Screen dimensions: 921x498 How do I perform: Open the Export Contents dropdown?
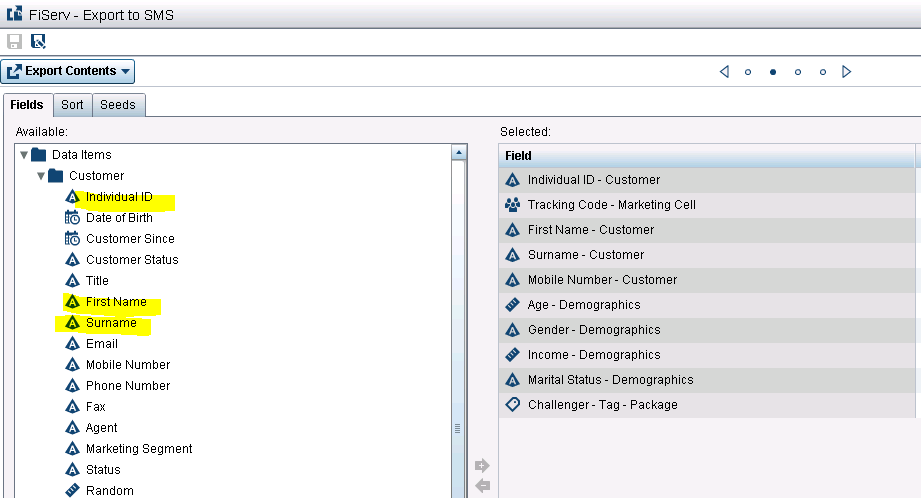68,71
